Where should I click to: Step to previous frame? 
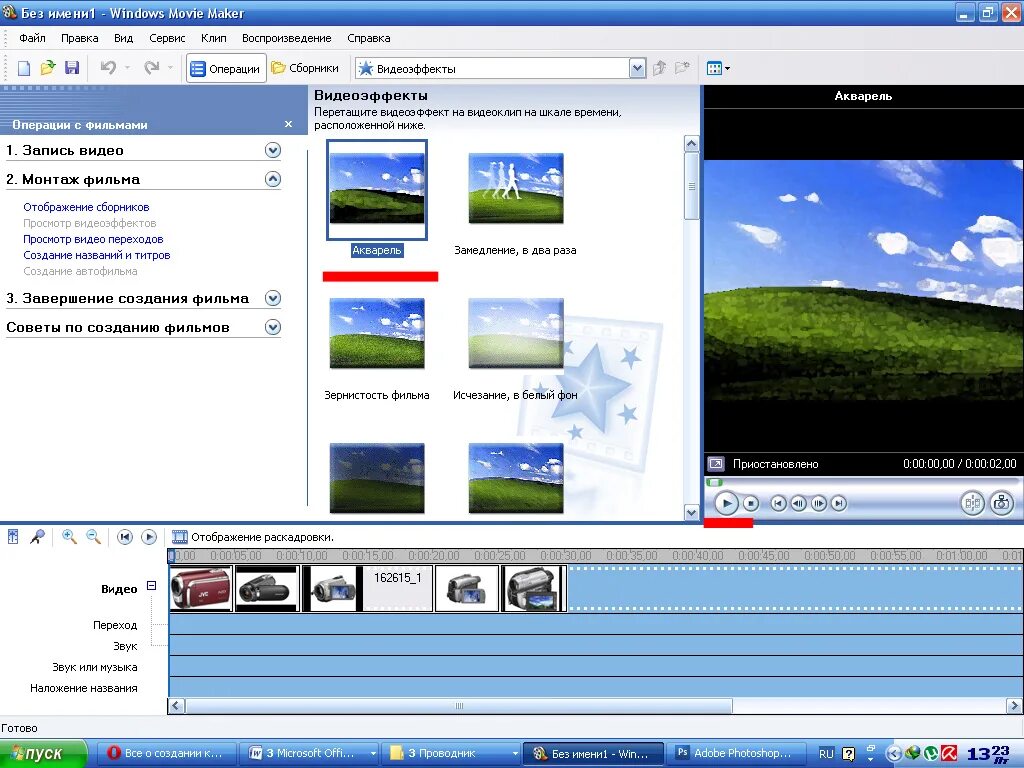point(798,504)
